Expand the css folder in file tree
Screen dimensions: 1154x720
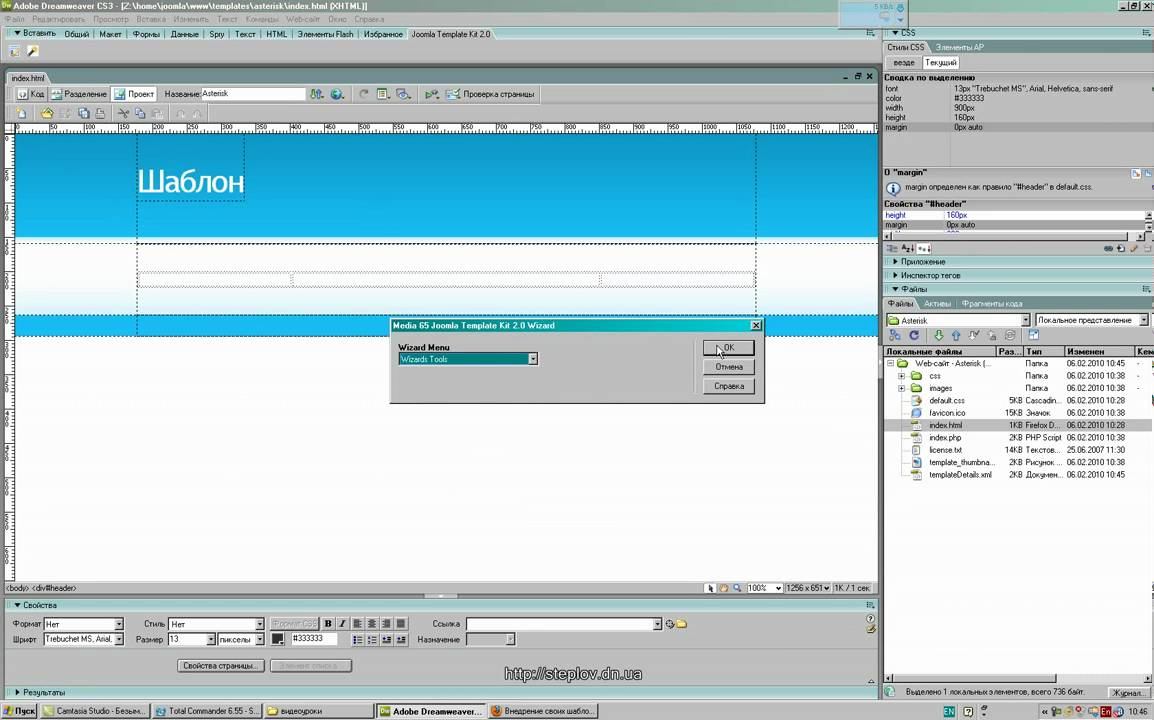[x=902, y=376]
